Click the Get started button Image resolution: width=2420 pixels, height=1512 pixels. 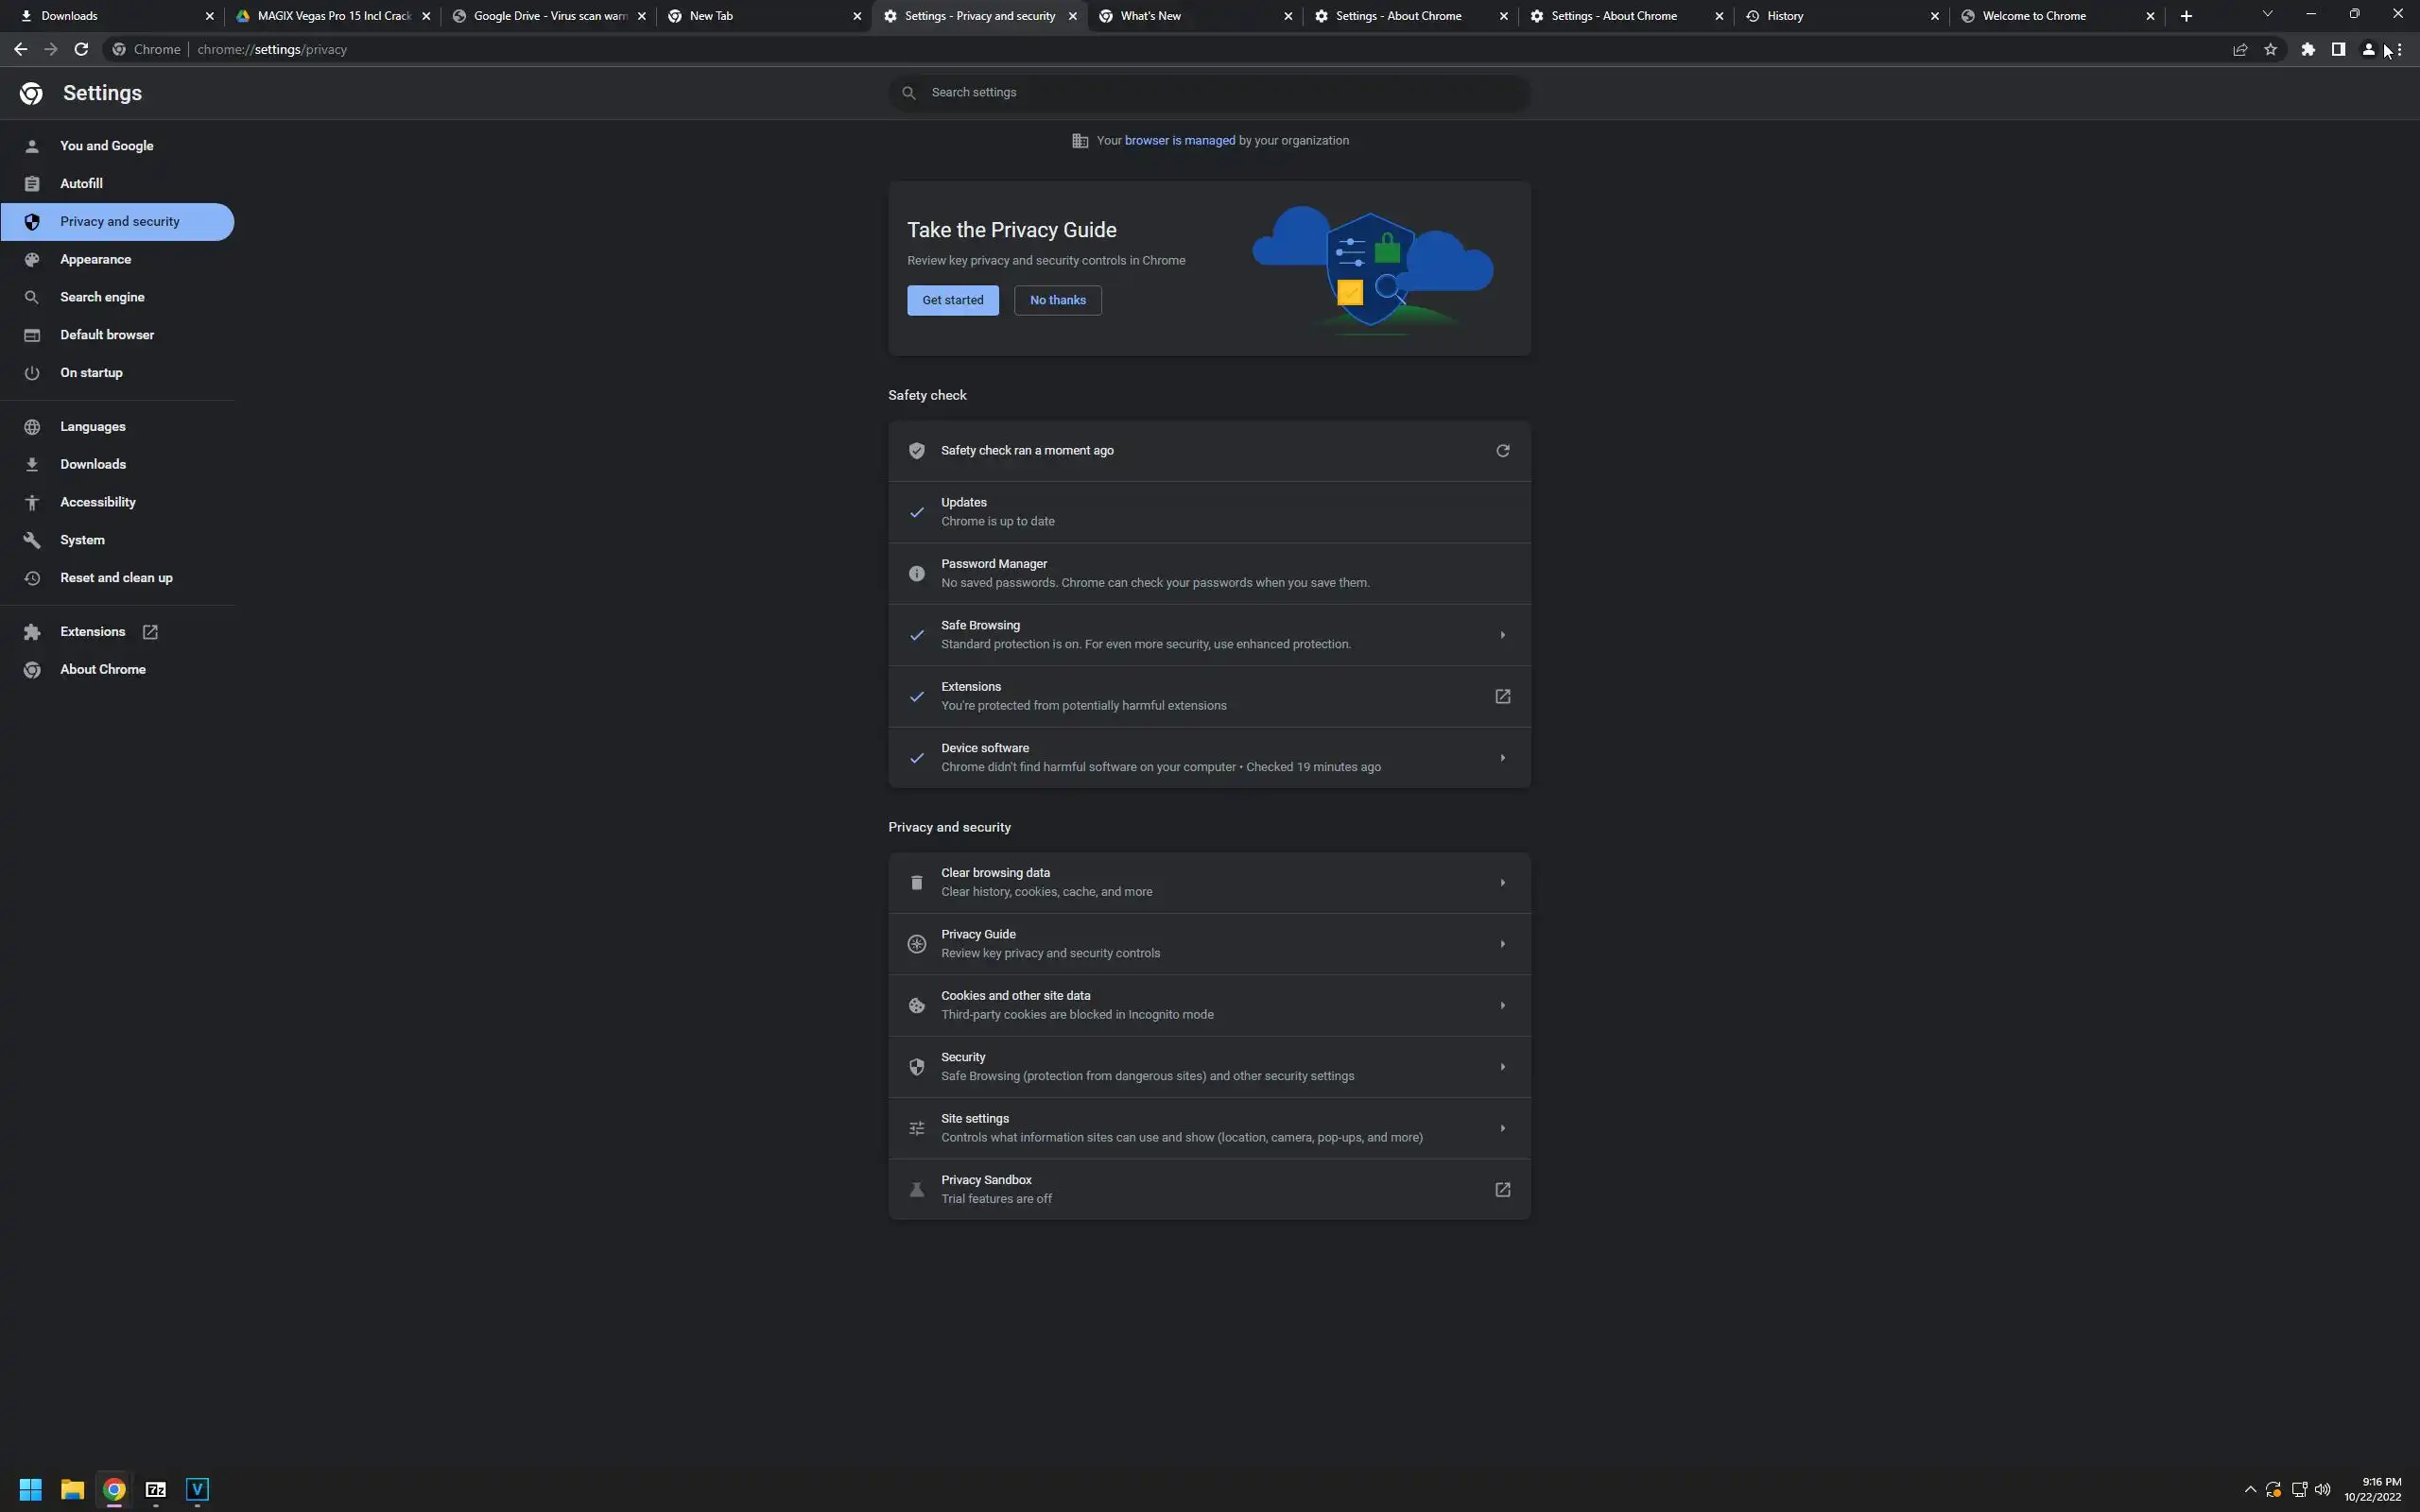(952, 300)
